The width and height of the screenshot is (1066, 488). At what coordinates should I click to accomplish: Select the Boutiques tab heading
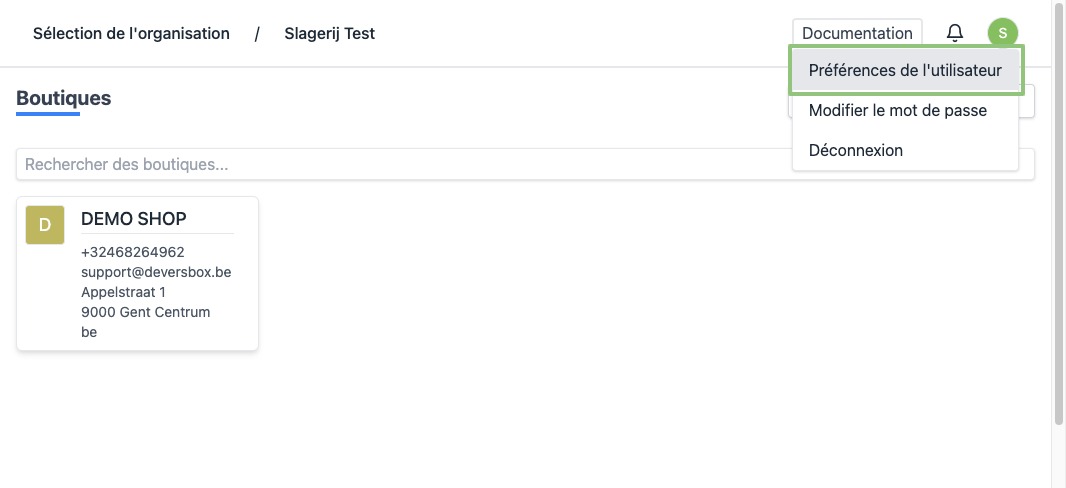(63, 98)
